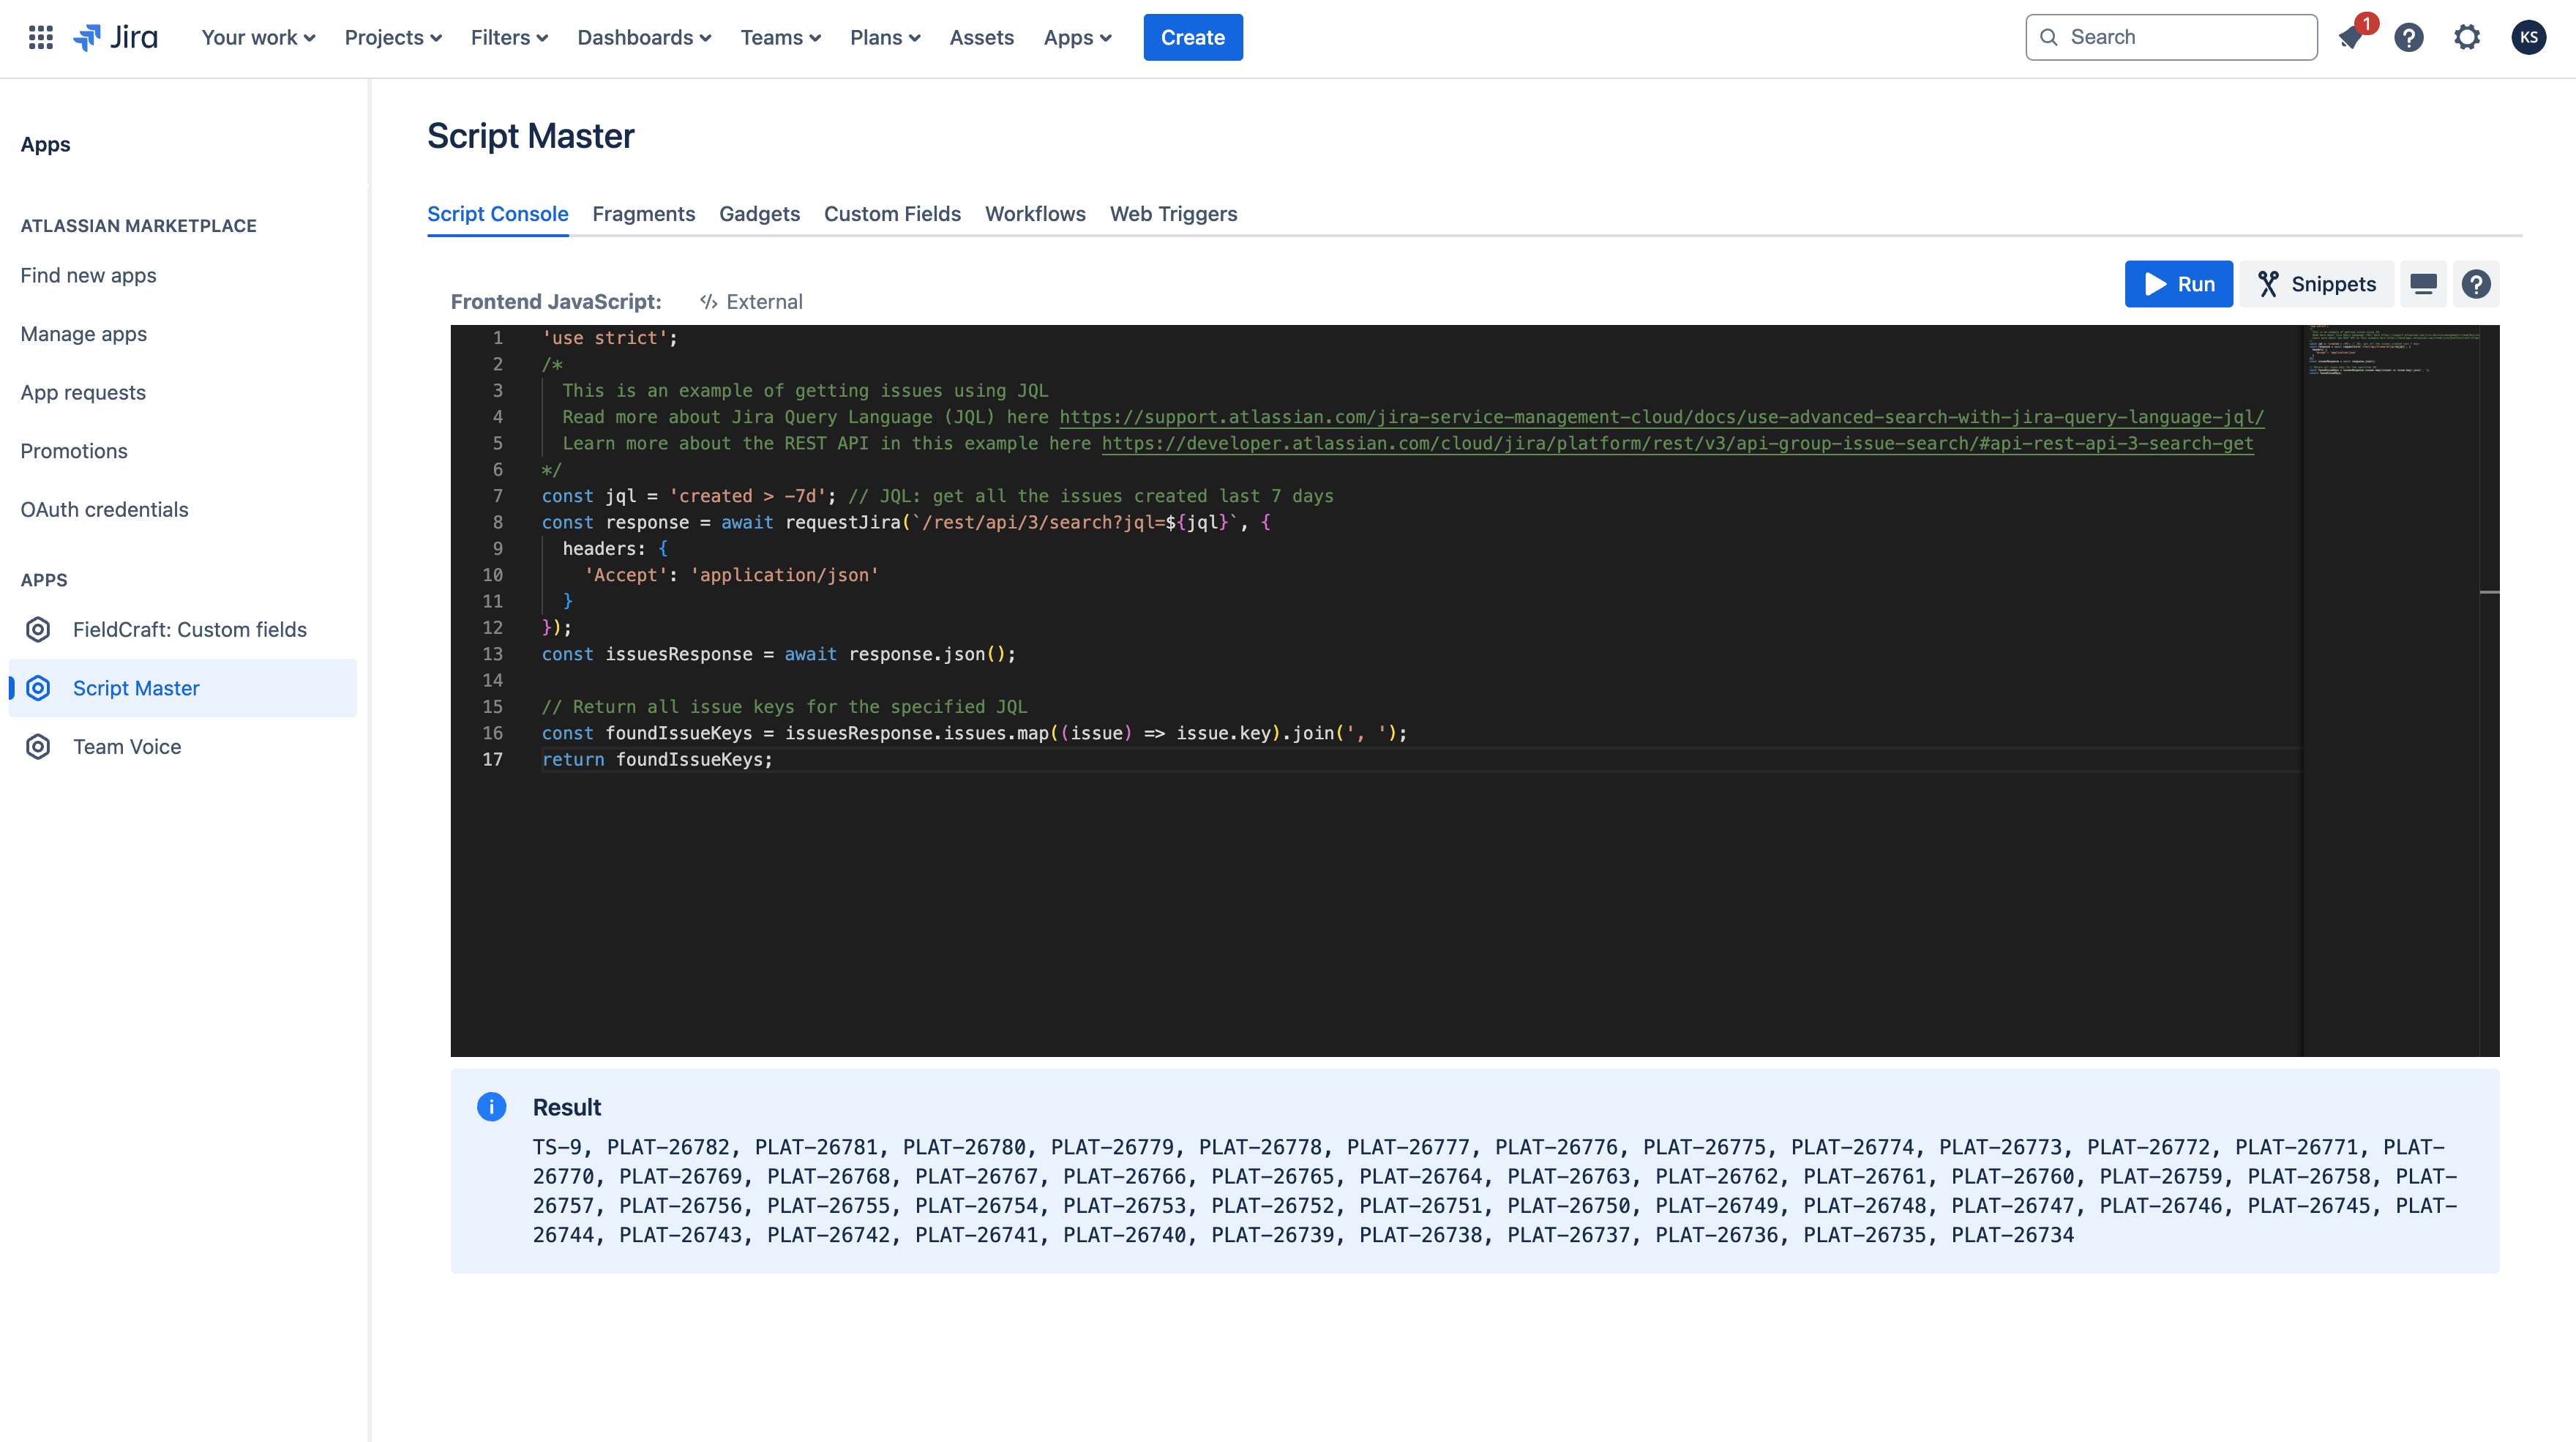The height and width of the screenshot is (1442, 2576).
Task: Open the Apps dropdown in top navigation
Action: point(1077,37)
